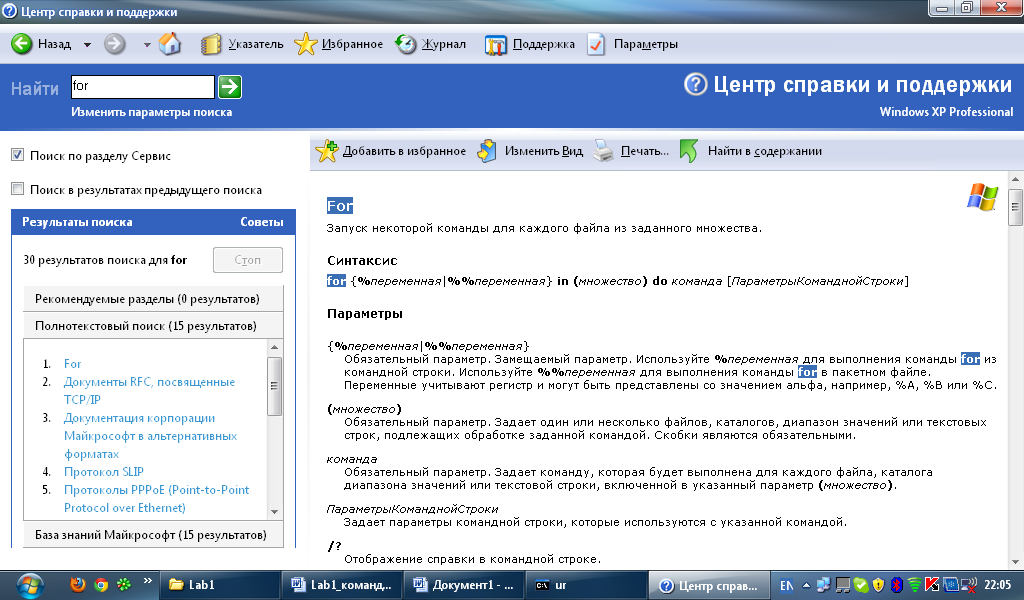
Task: Click the results list scrollbar thumb
Action: 274,386
